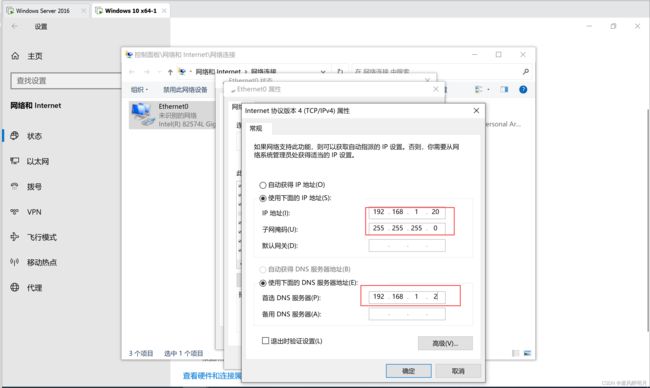Screen dimensions: 650x388
Task: Open the 拨号 dial-up icon in sidebar
Action: click(x=15, y=186)
